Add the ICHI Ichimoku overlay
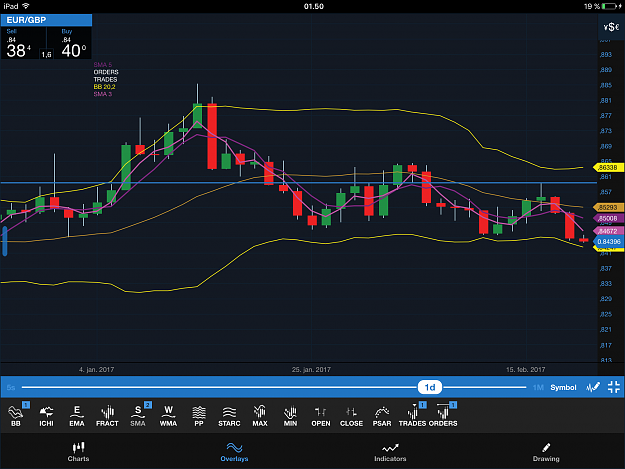 (46, 416)
